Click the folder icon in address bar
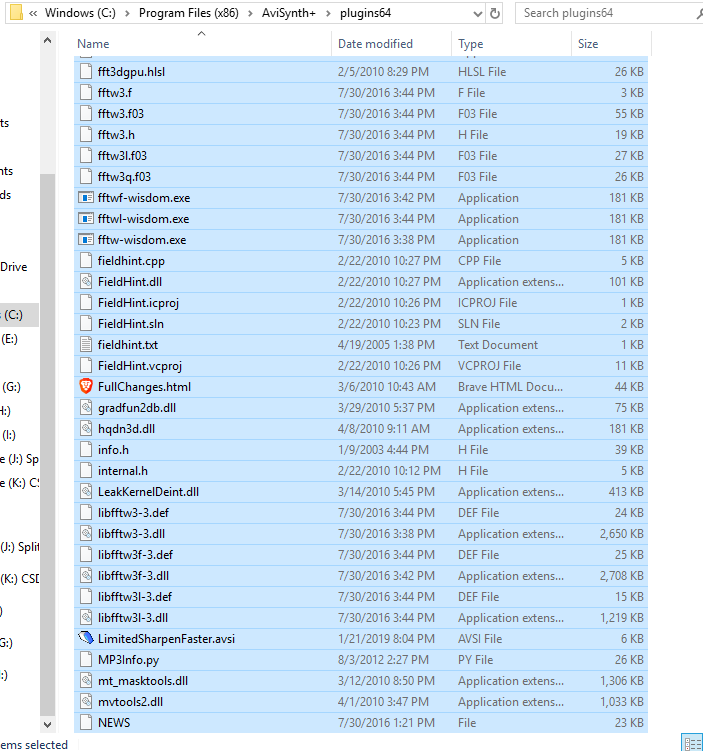The height and width of the screenshot is (751, 703). coord(16,12)
